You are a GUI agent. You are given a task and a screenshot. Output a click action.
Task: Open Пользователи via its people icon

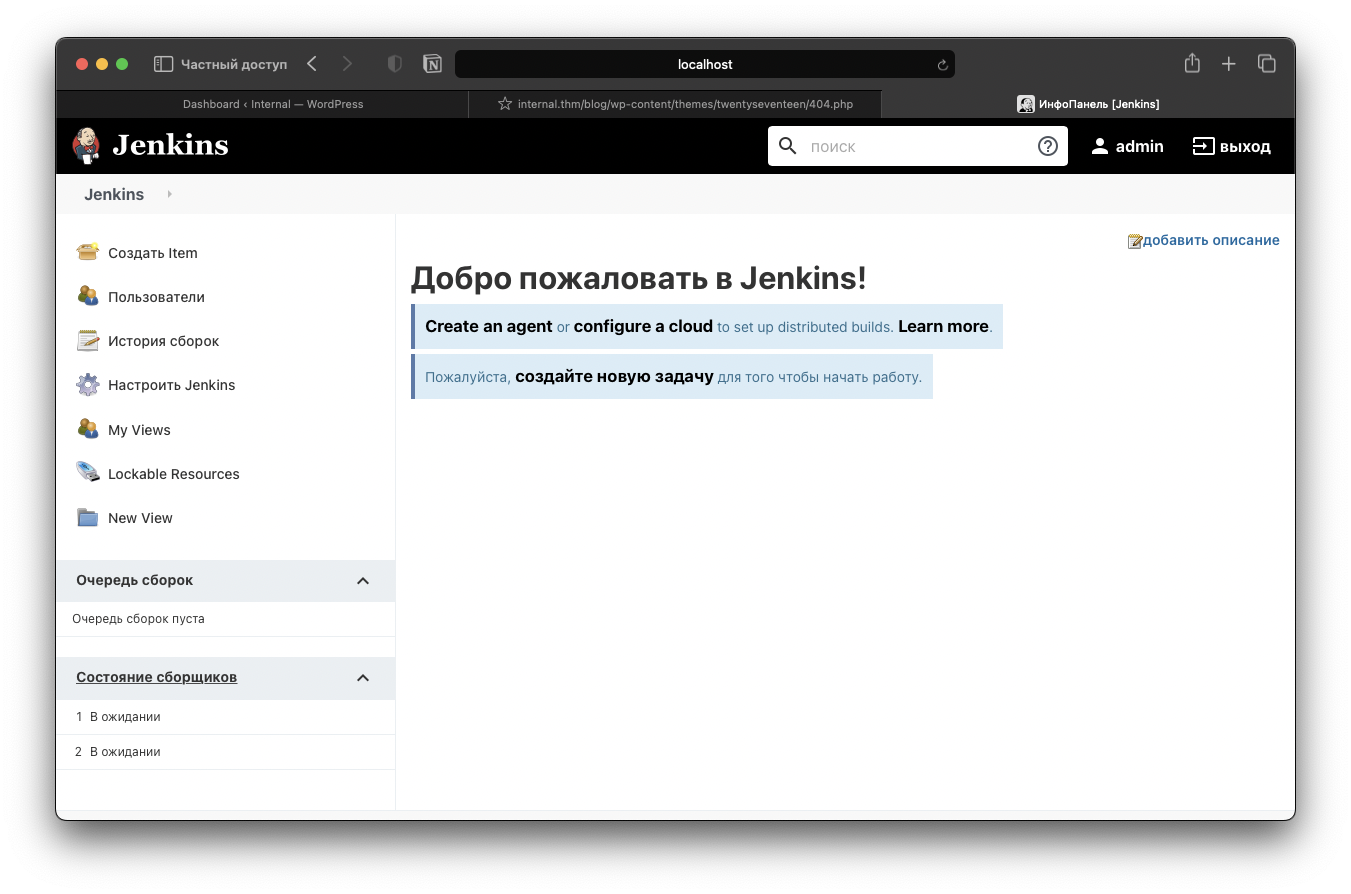[88, 296]
